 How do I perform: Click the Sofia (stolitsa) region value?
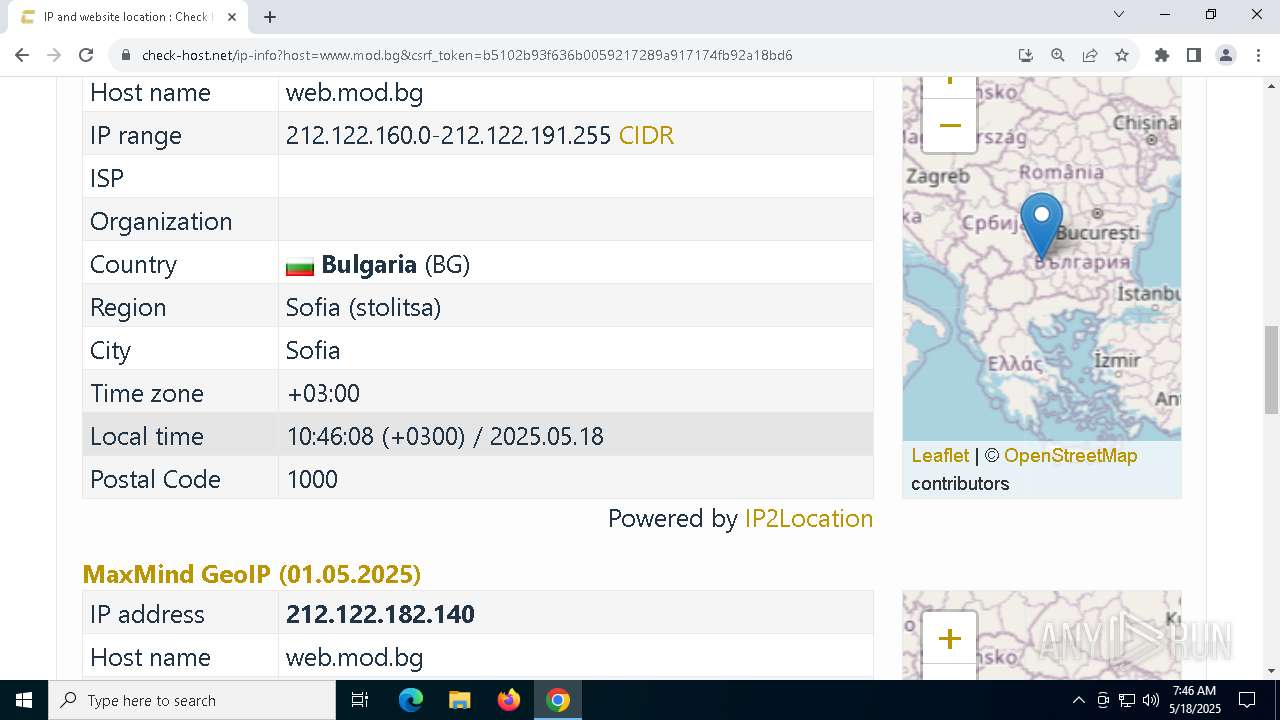(x=363, y=307)
